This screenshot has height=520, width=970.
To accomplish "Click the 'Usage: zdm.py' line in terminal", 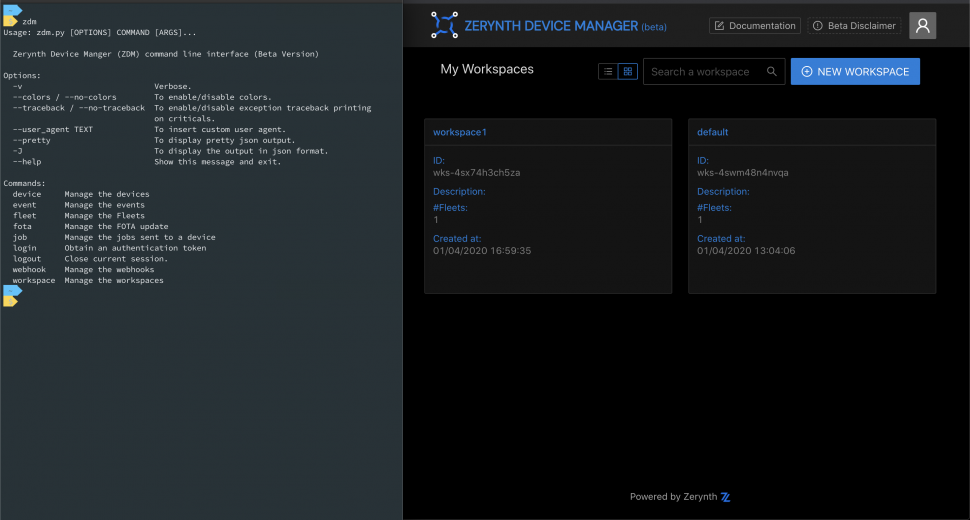I will pyautogui.click(x=100, y=32).
